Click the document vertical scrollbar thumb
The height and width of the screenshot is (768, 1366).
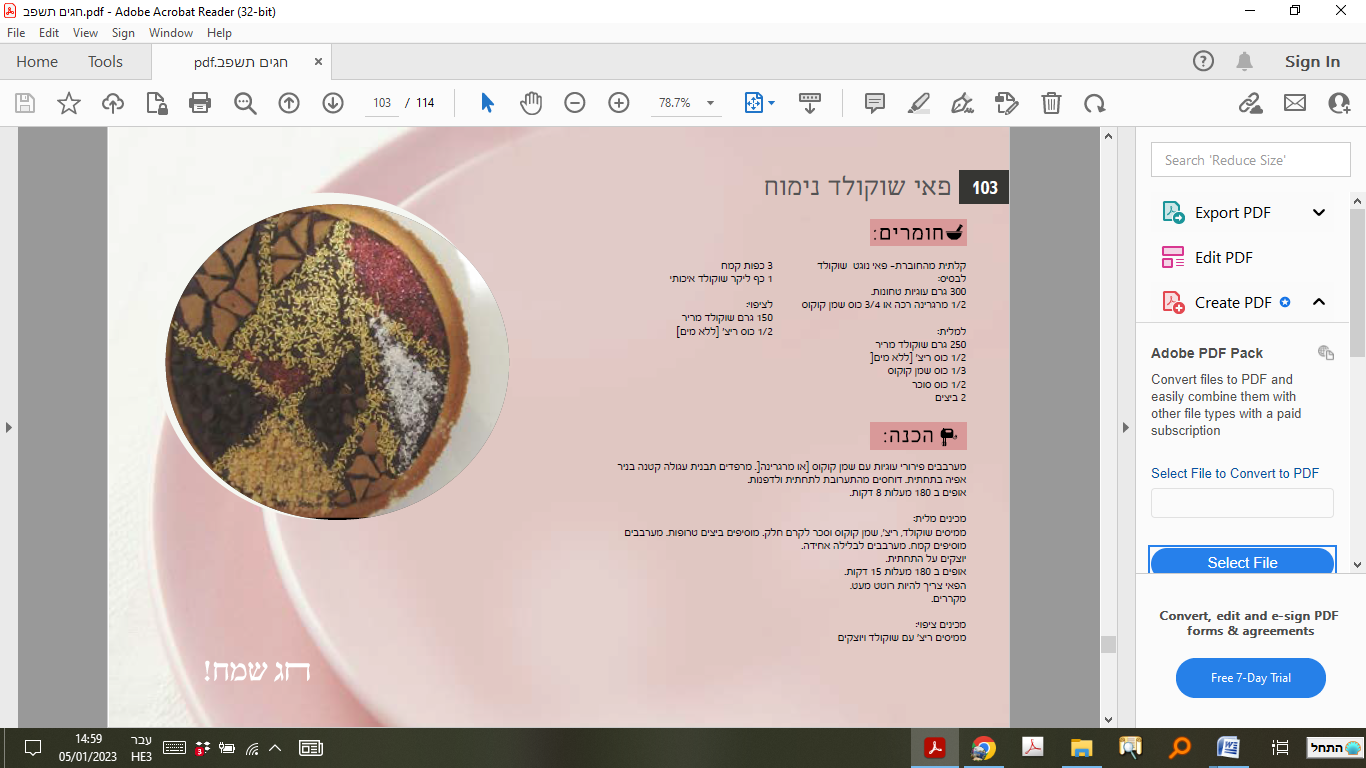[1108, 645]
